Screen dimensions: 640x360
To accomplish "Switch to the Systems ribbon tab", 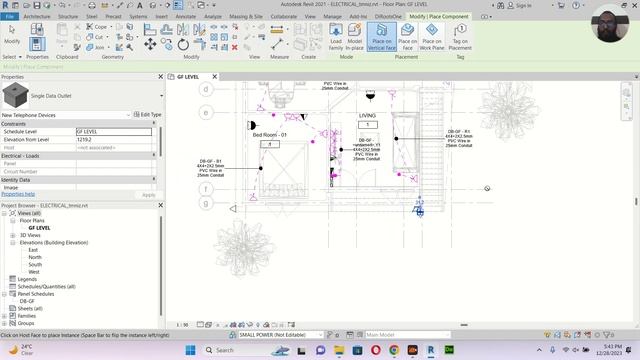I will pyautogui.click(x=138, y=16).
